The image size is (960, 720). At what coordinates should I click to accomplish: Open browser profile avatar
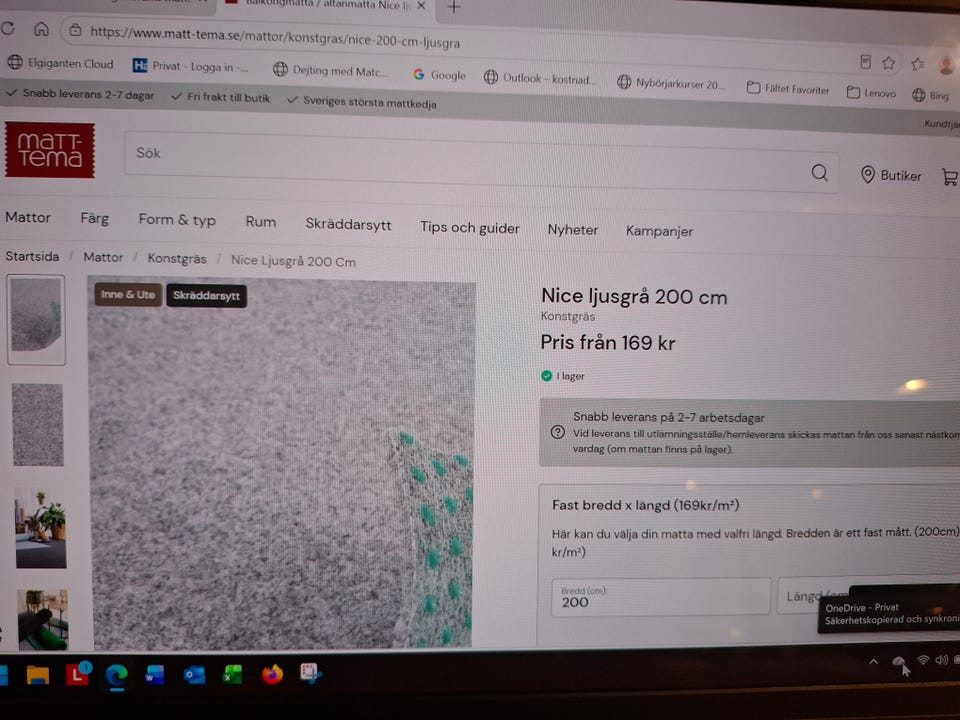pos(946,65)
